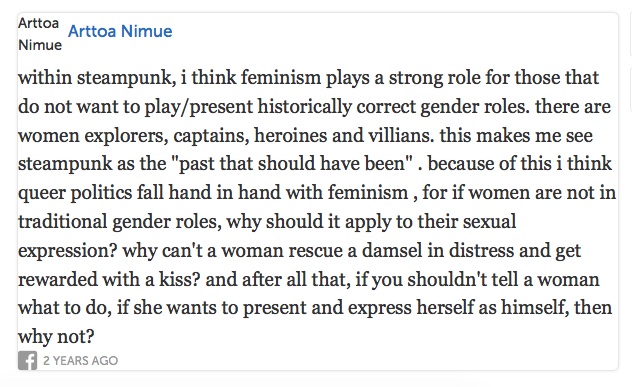Open the Arttoa Nimue avatar placeholder image
Viewport: 632px width, 387px height.
pos(40,34)
